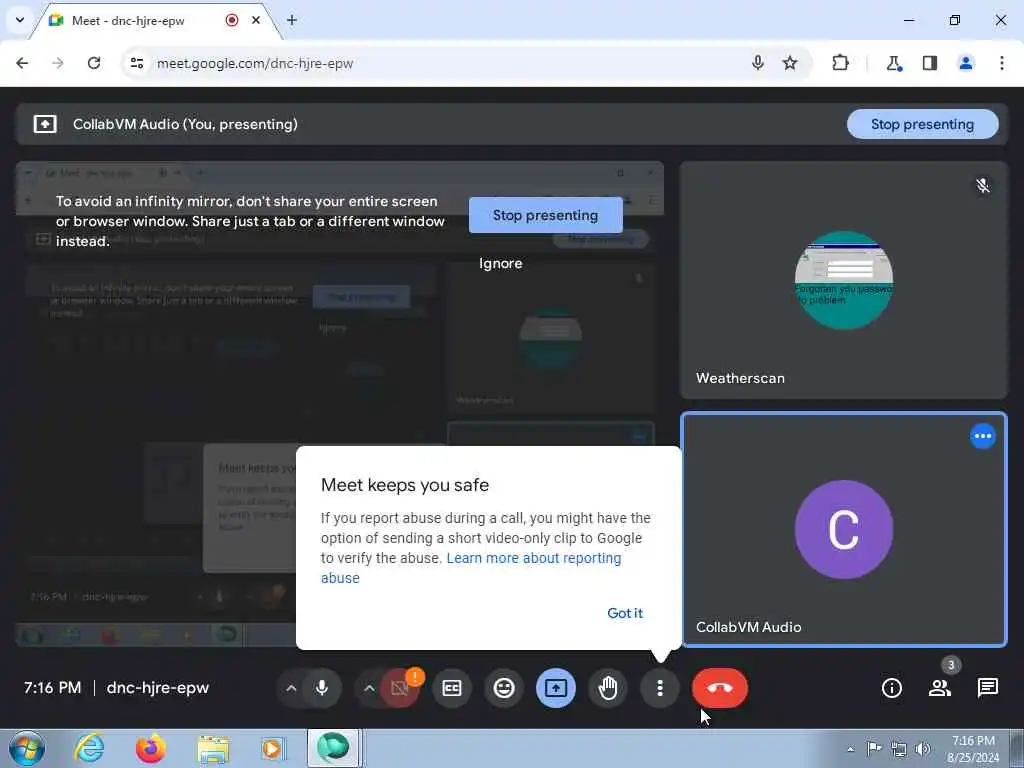Image resolution: width=1024 pixels, height=768 pixels.
Task: Launch Firefox from taskbar
Action: click(x=151, y=748)
